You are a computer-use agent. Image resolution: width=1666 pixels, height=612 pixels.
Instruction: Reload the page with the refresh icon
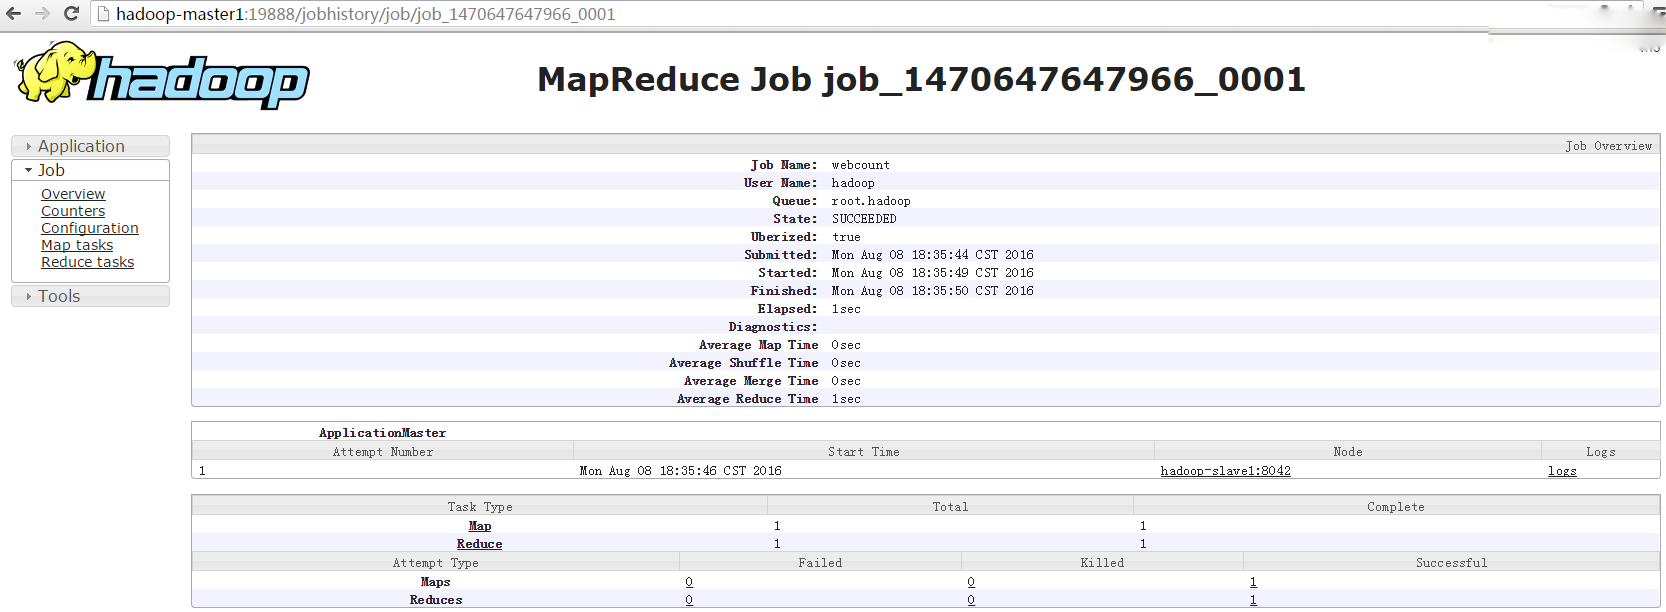(71, 14)
